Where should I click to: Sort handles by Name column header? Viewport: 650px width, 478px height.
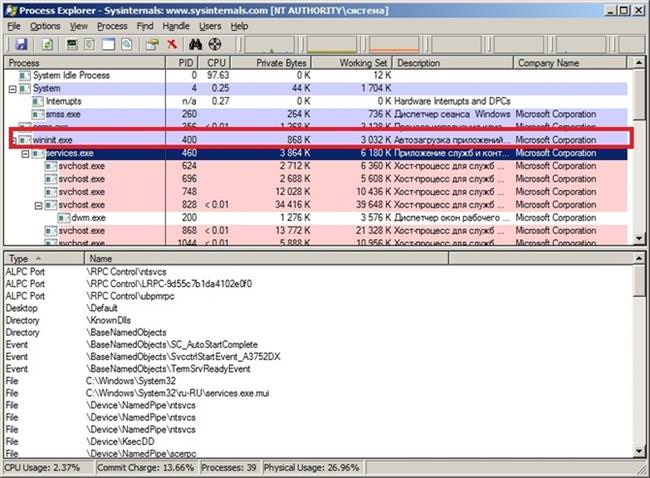[x=267, y=259]
